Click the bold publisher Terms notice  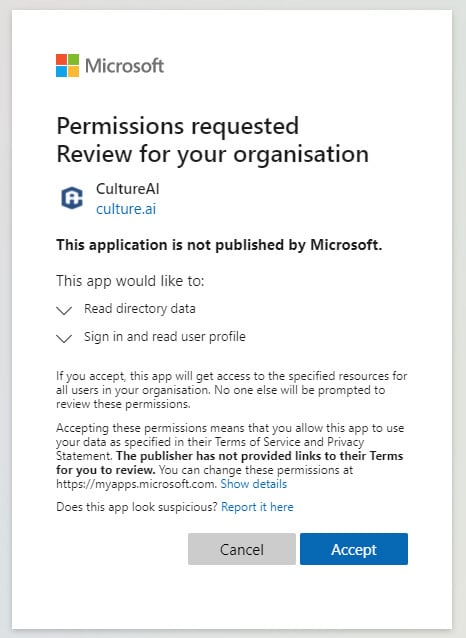230,463
